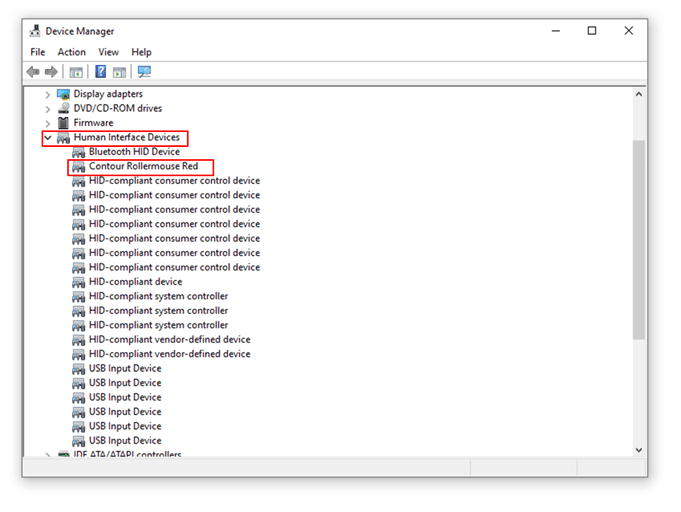Click the Display adapters category icon
The height and width of the screenshot is (512, 681).
pyautogui.click(x=64, y=94)
